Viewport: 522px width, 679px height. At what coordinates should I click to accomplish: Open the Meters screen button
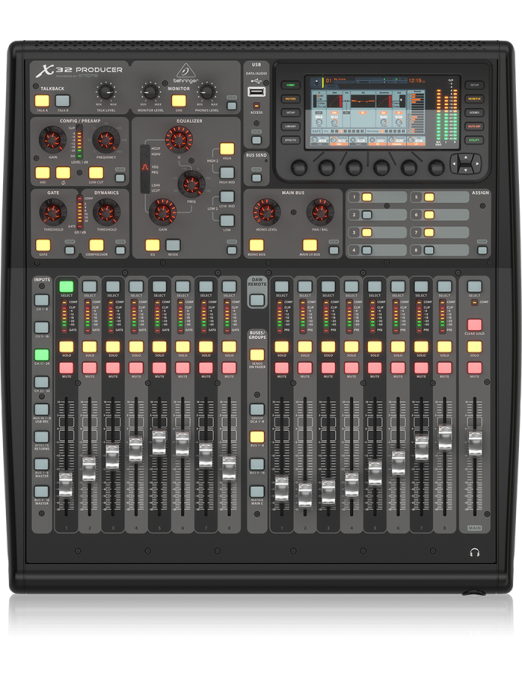(x=290, y=99)
